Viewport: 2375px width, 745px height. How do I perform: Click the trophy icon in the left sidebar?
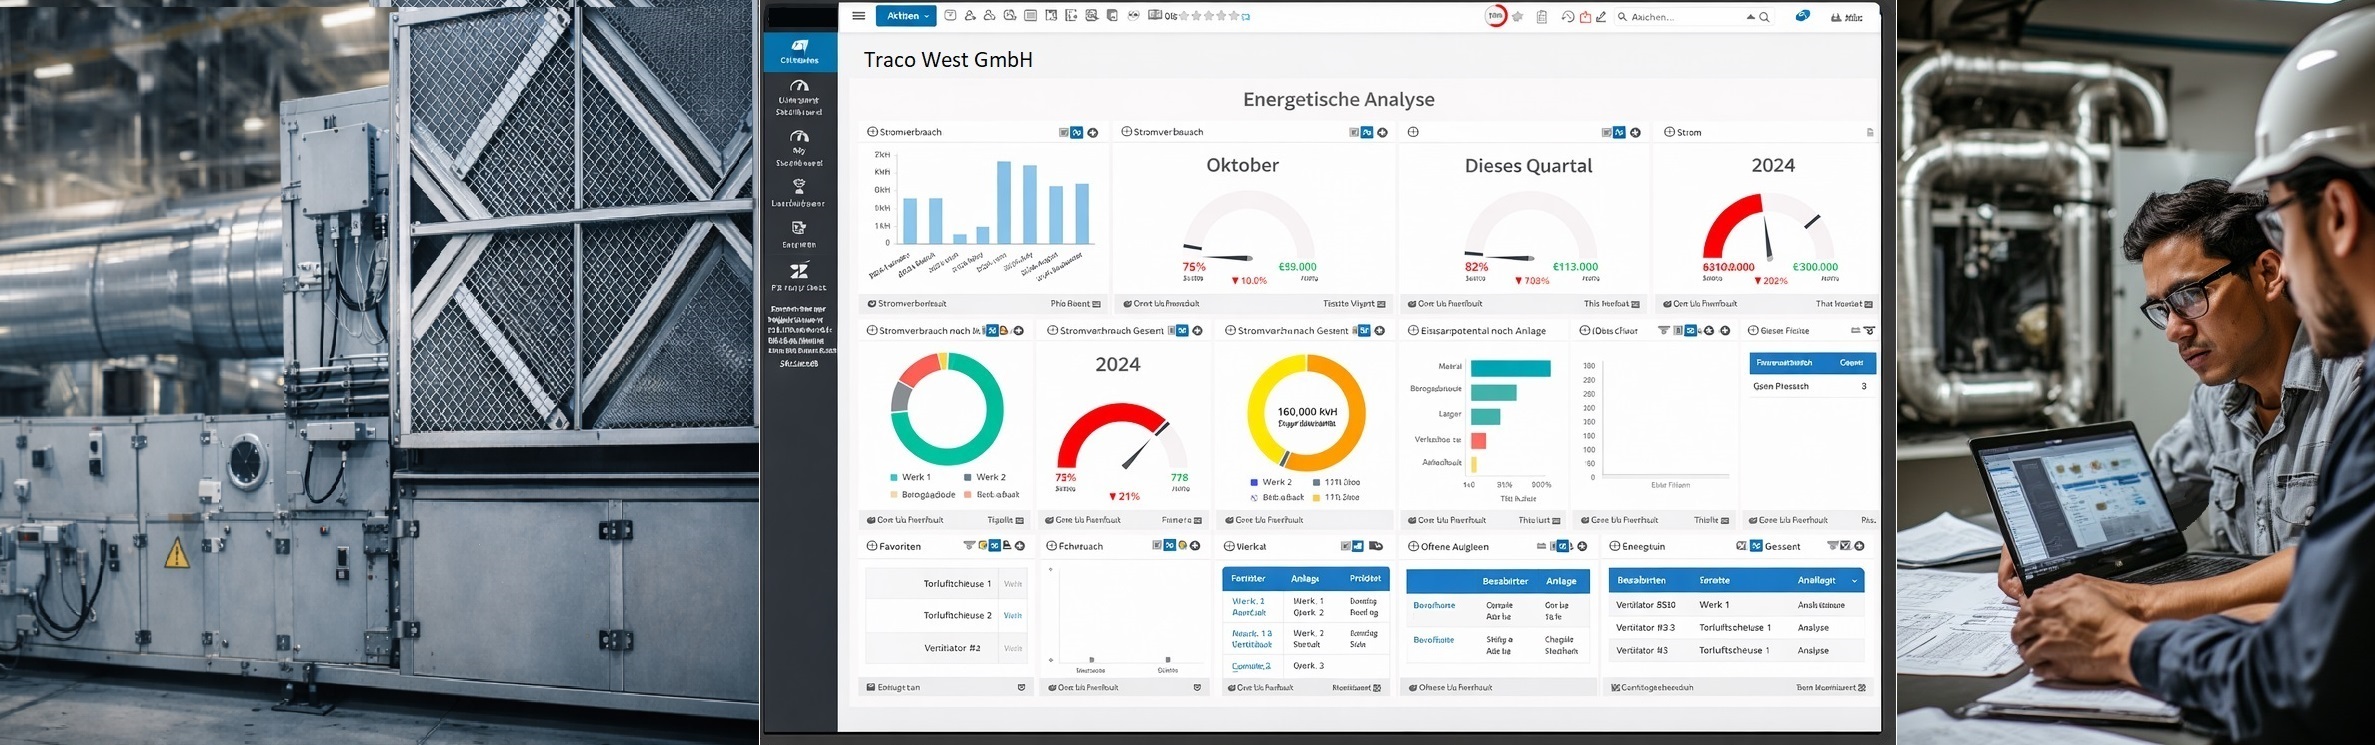pos(798,185)
